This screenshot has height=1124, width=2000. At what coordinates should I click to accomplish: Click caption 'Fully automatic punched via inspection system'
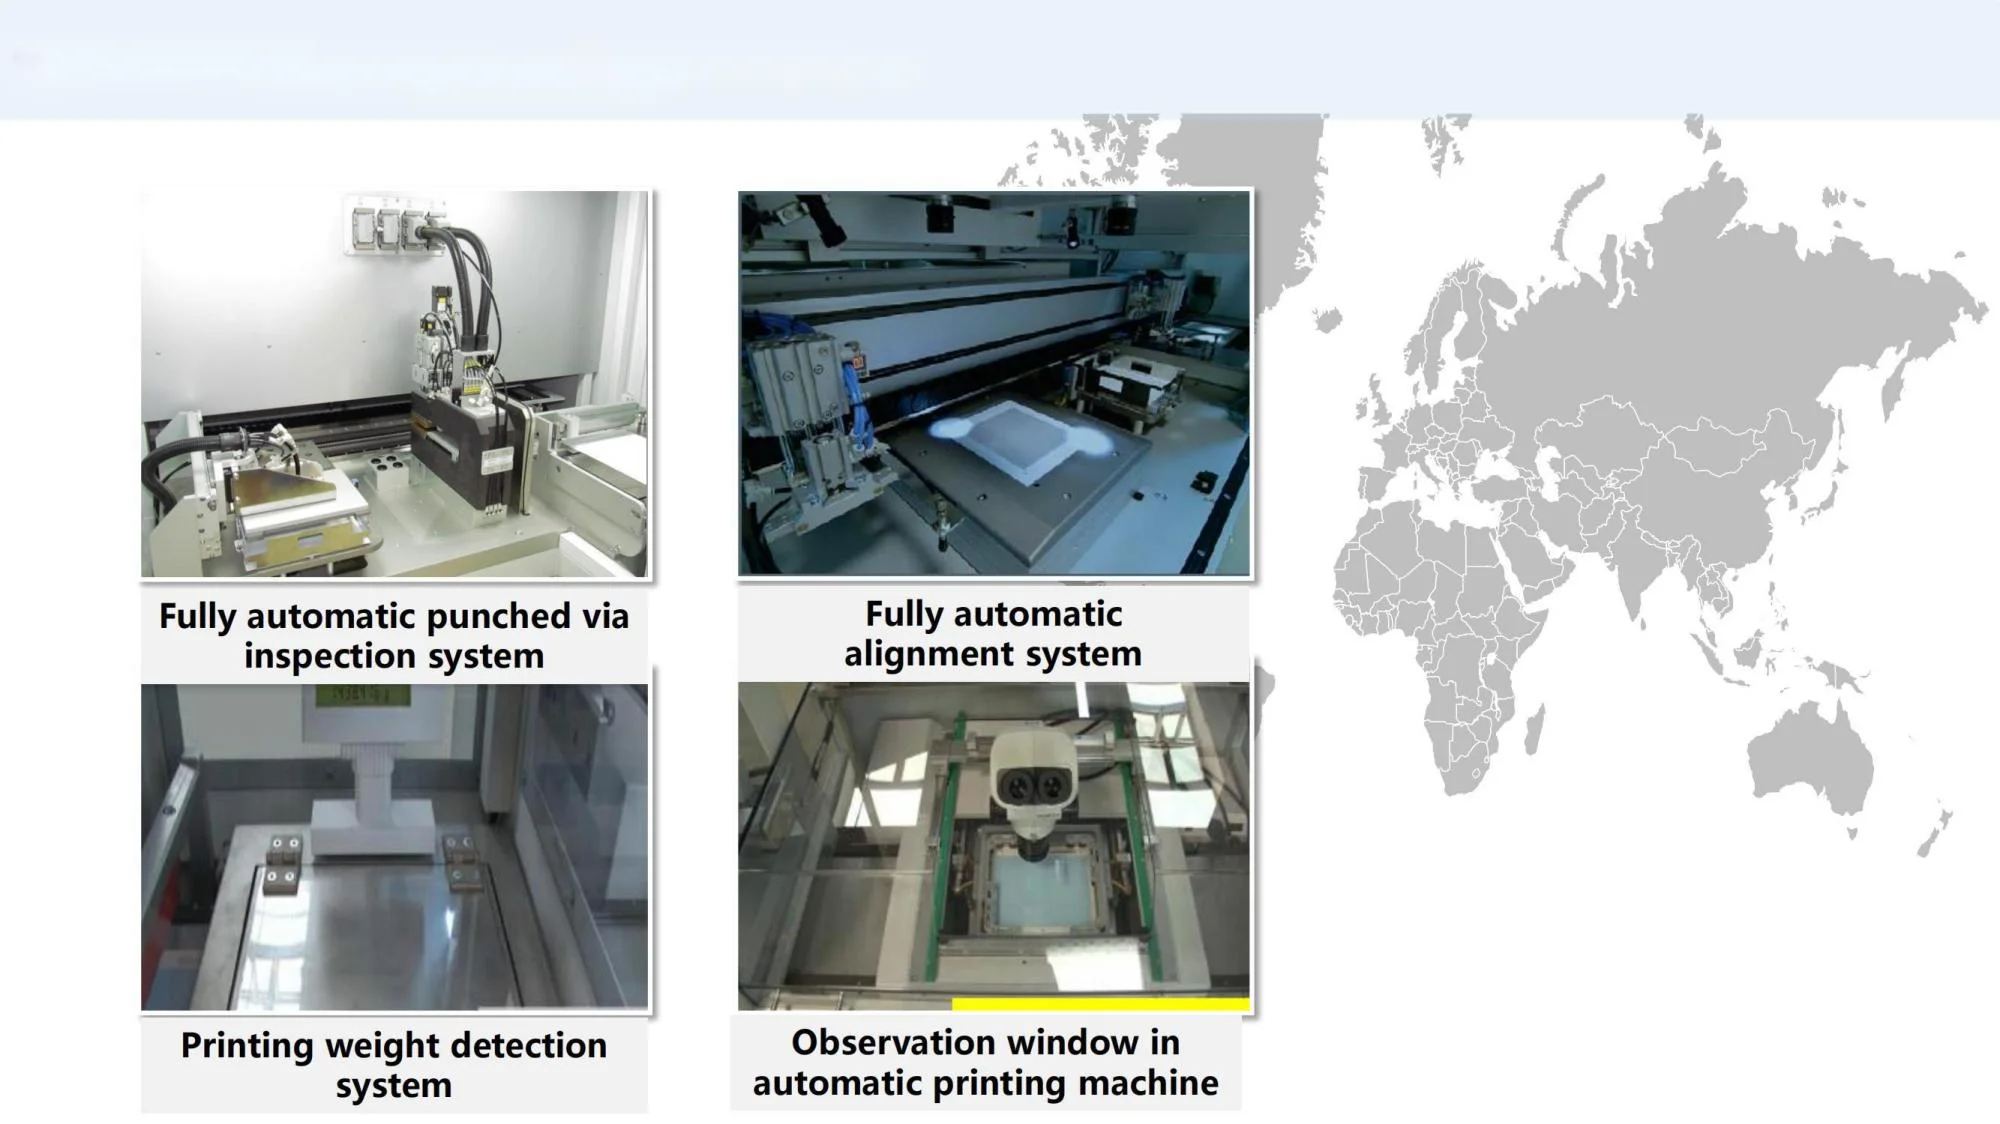pos(394,635)
